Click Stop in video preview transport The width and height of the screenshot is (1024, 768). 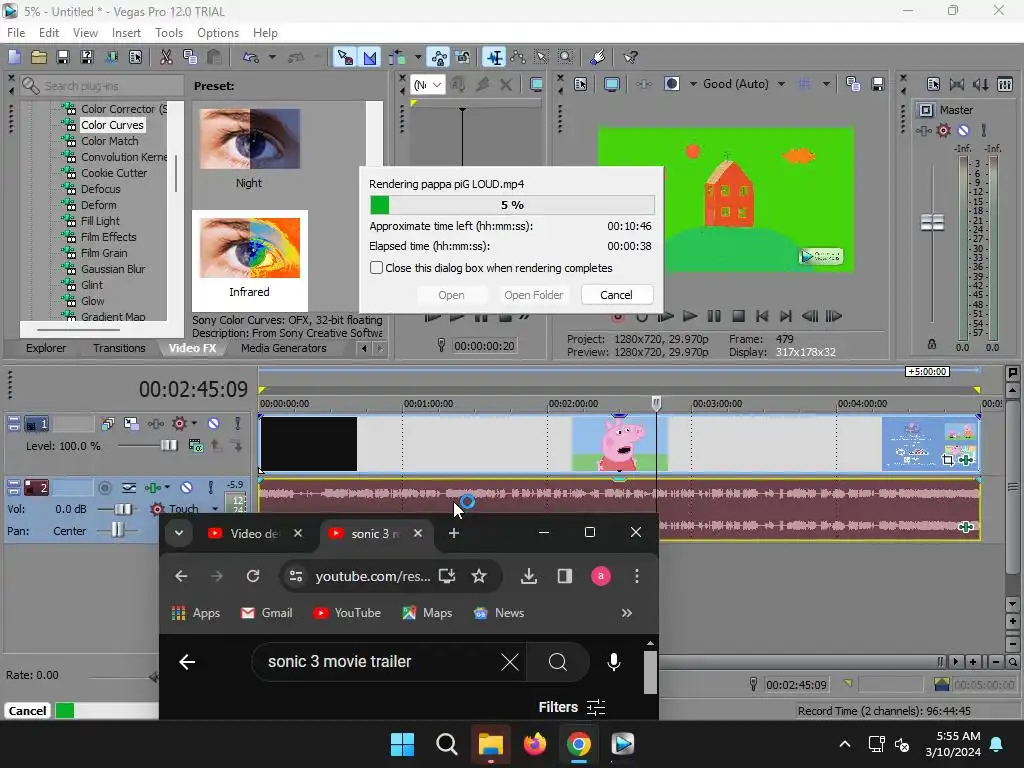click(x=738, y=316)
